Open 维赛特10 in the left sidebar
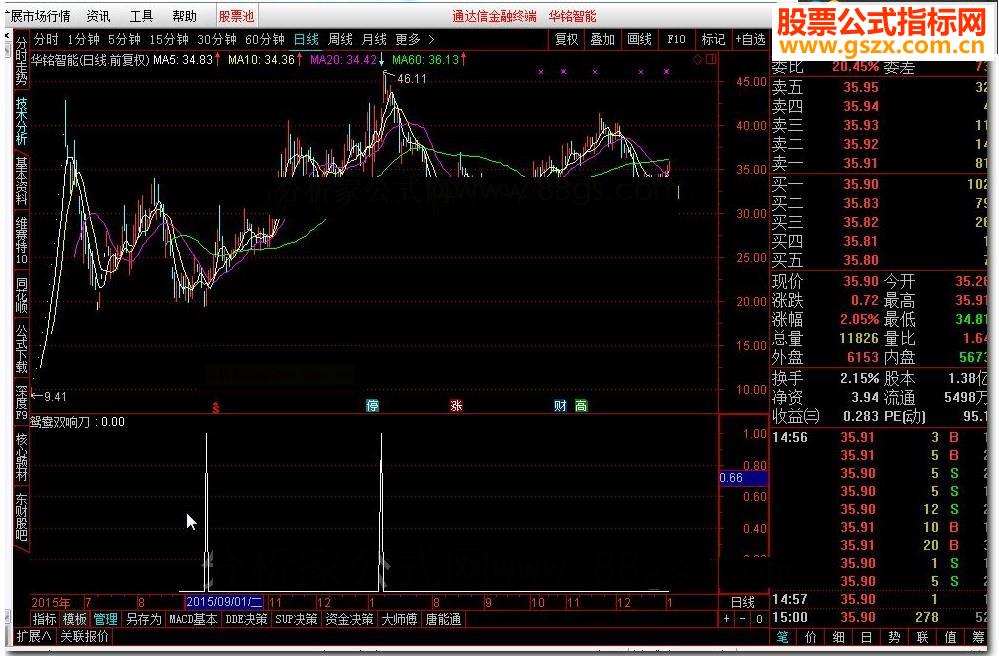 tap(21, 240)
